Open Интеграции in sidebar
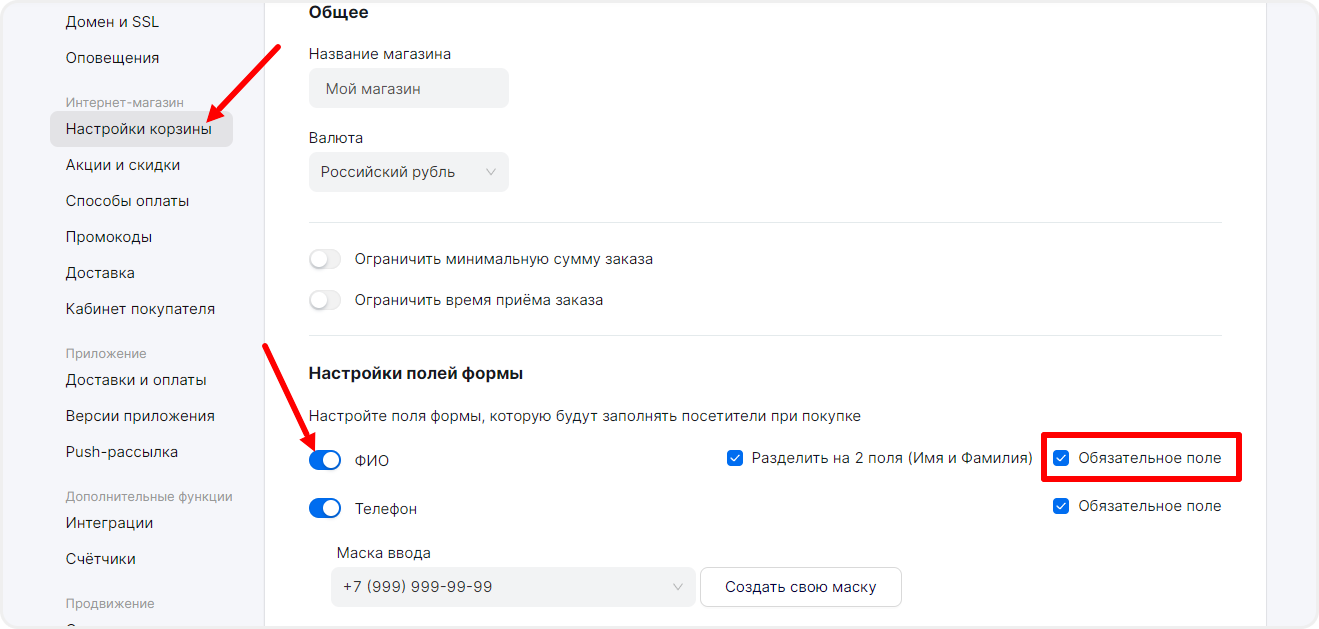 (109, 523)
